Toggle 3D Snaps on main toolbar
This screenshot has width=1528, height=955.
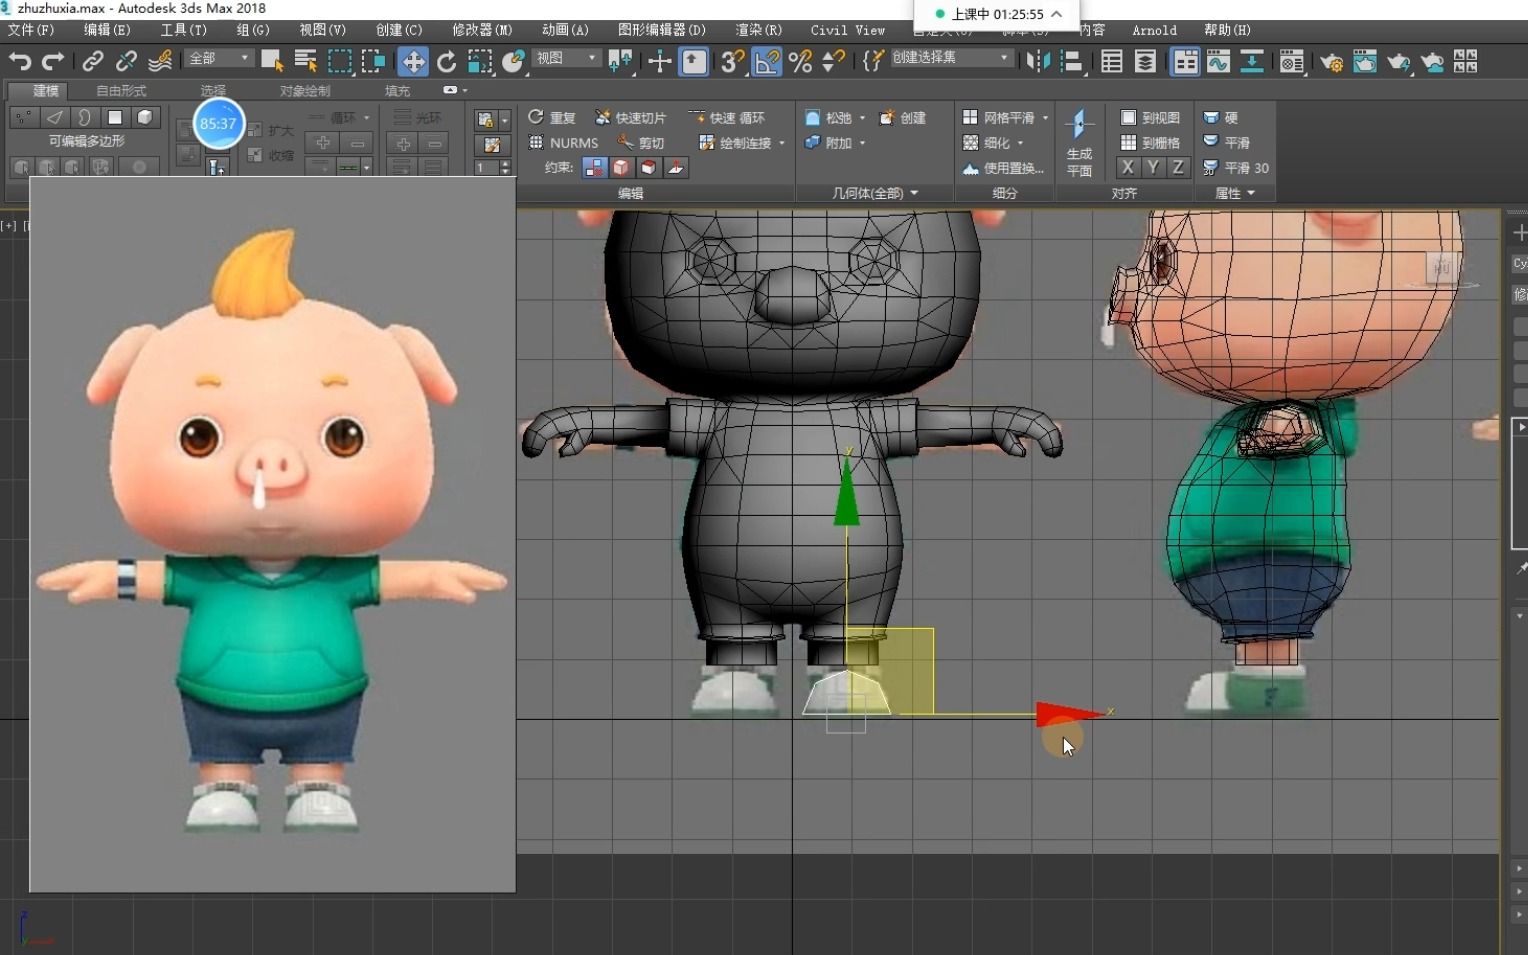point(732,62)
